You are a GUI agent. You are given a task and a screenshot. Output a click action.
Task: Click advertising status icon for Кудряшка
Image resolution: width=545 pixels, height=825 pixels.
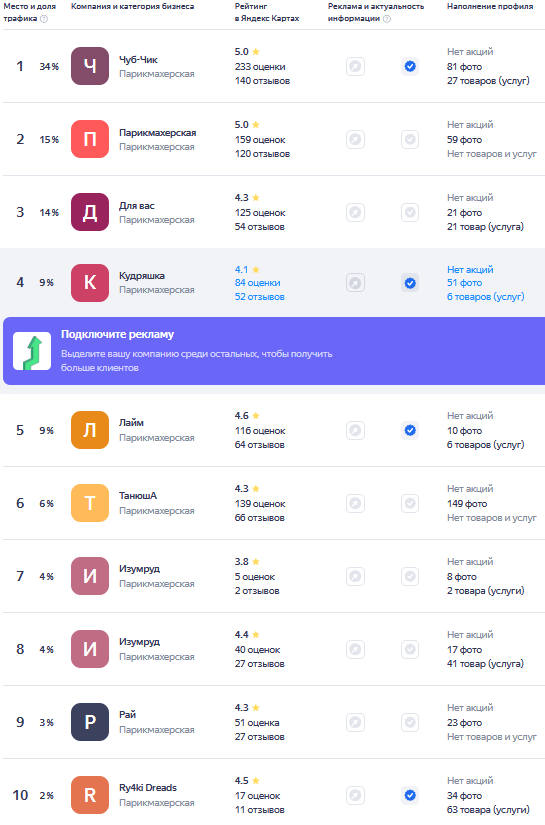pos(356,283)
